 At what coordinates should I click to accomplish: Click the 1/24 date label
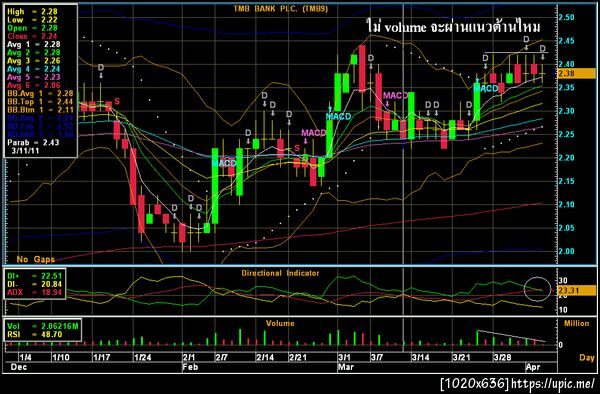tap(142, 358)
